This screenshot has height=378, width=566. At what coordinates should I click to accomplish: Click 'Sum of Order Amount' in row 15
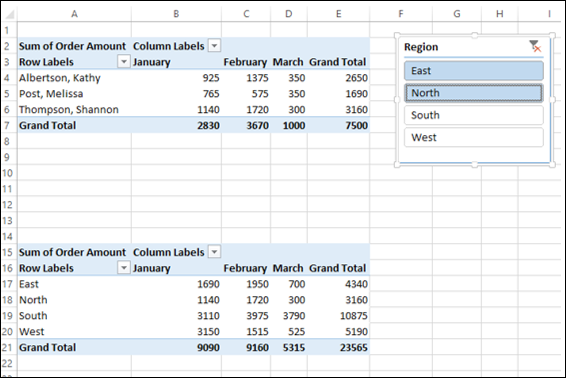[72, 252]
